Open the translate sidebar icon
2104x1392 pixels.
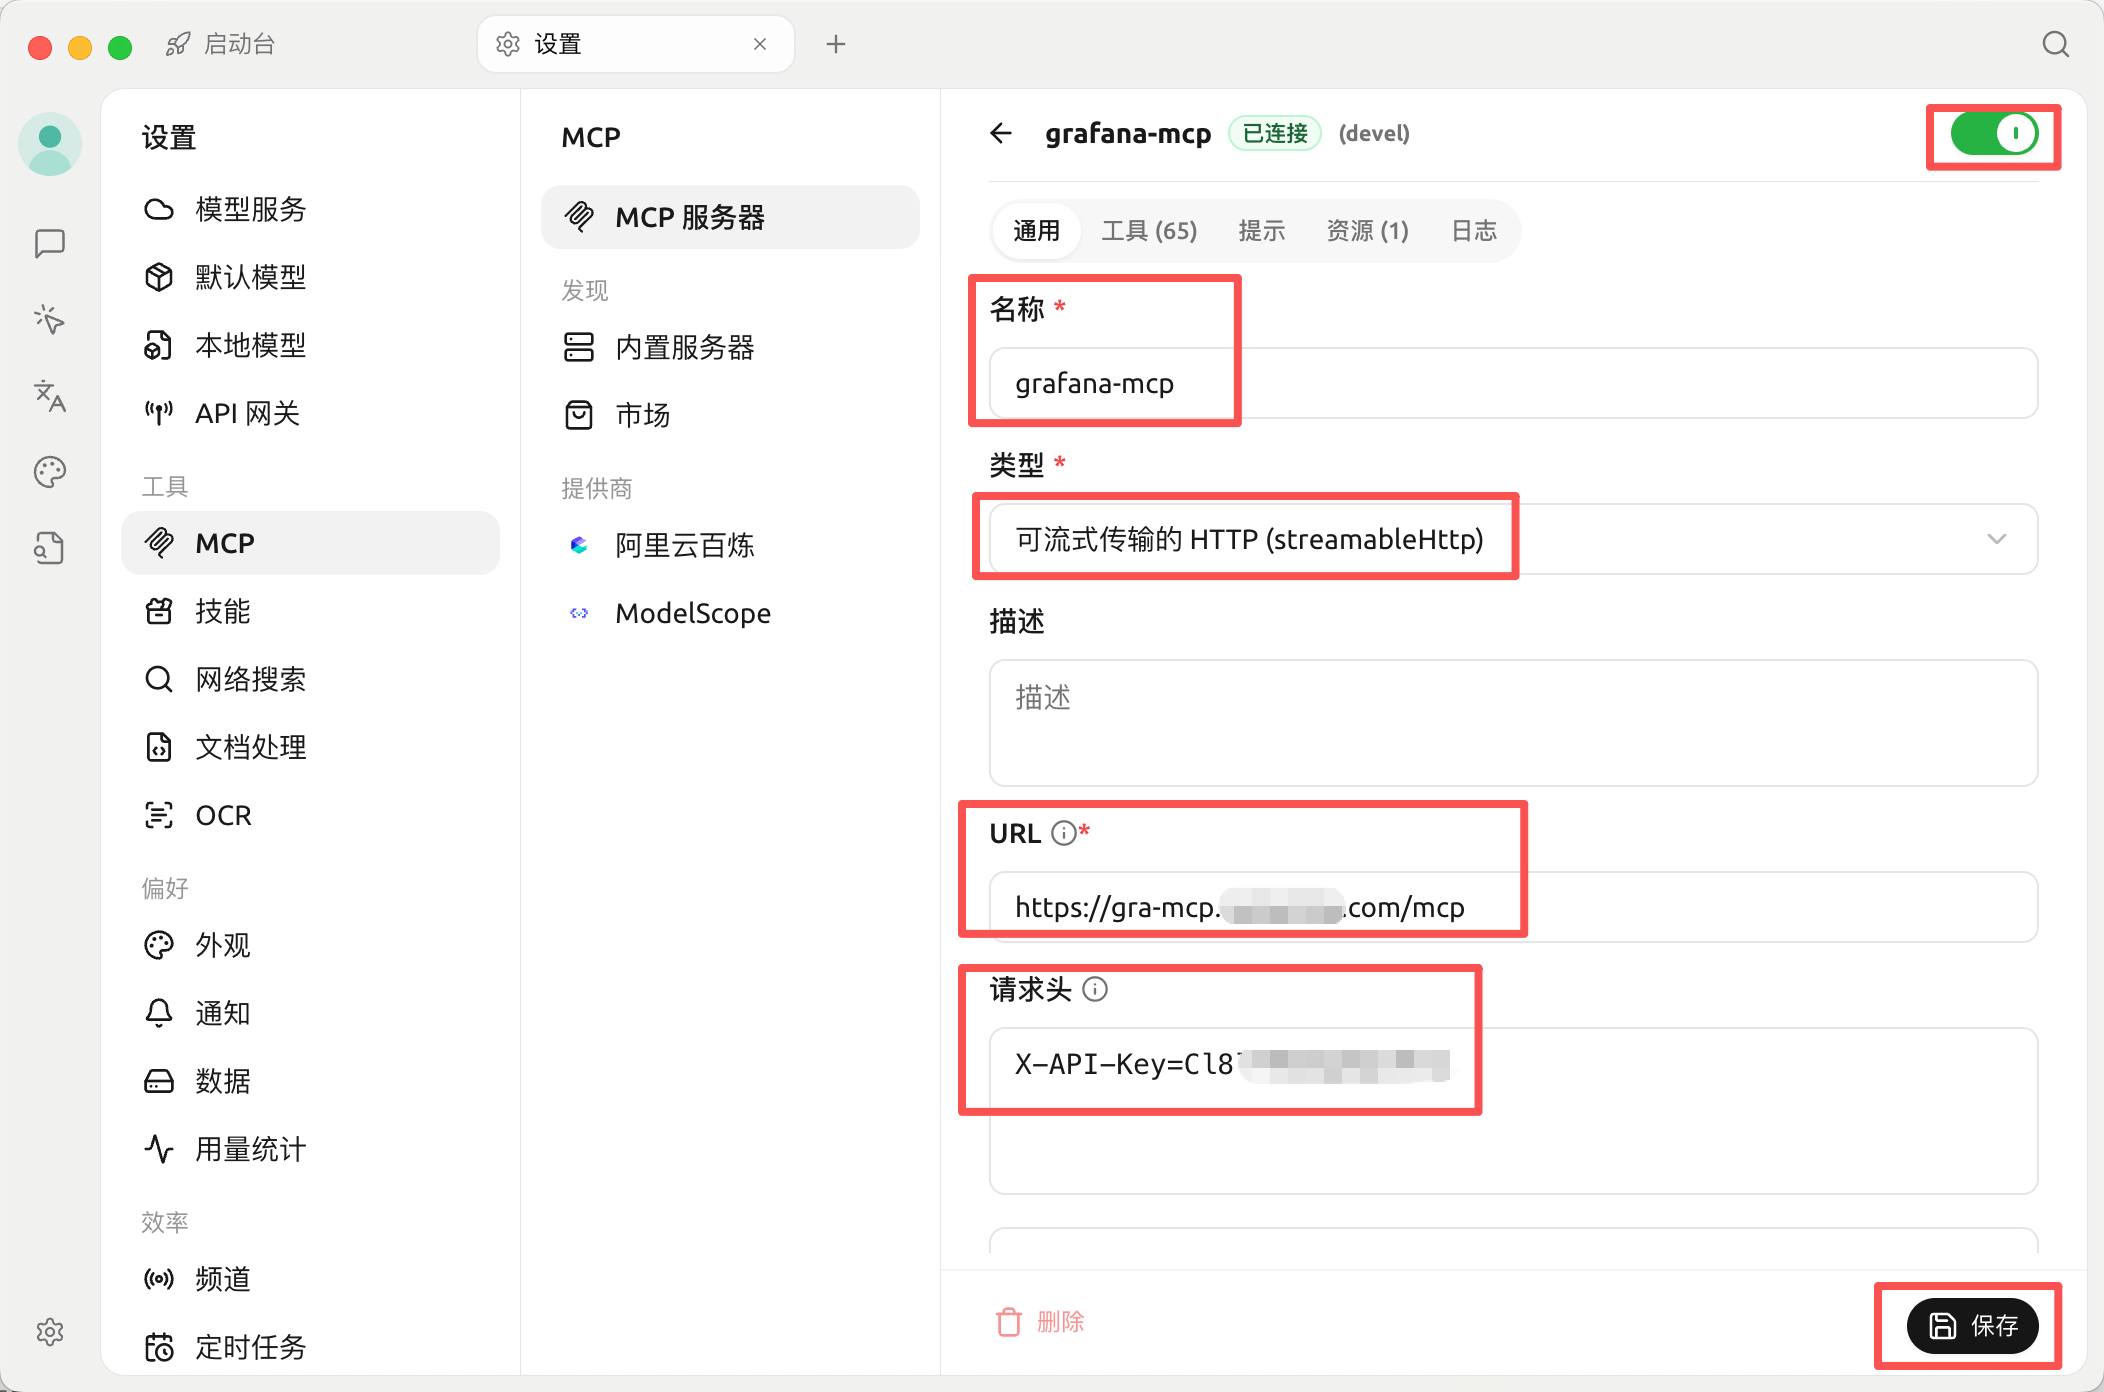point(50,396)
